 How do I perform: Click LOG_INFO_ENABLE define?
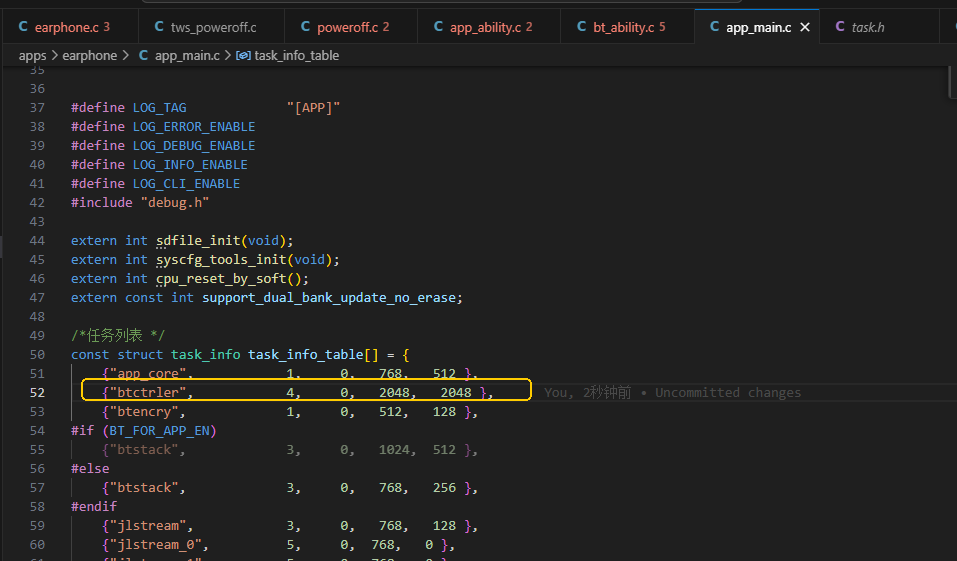(x=190, y=164)
